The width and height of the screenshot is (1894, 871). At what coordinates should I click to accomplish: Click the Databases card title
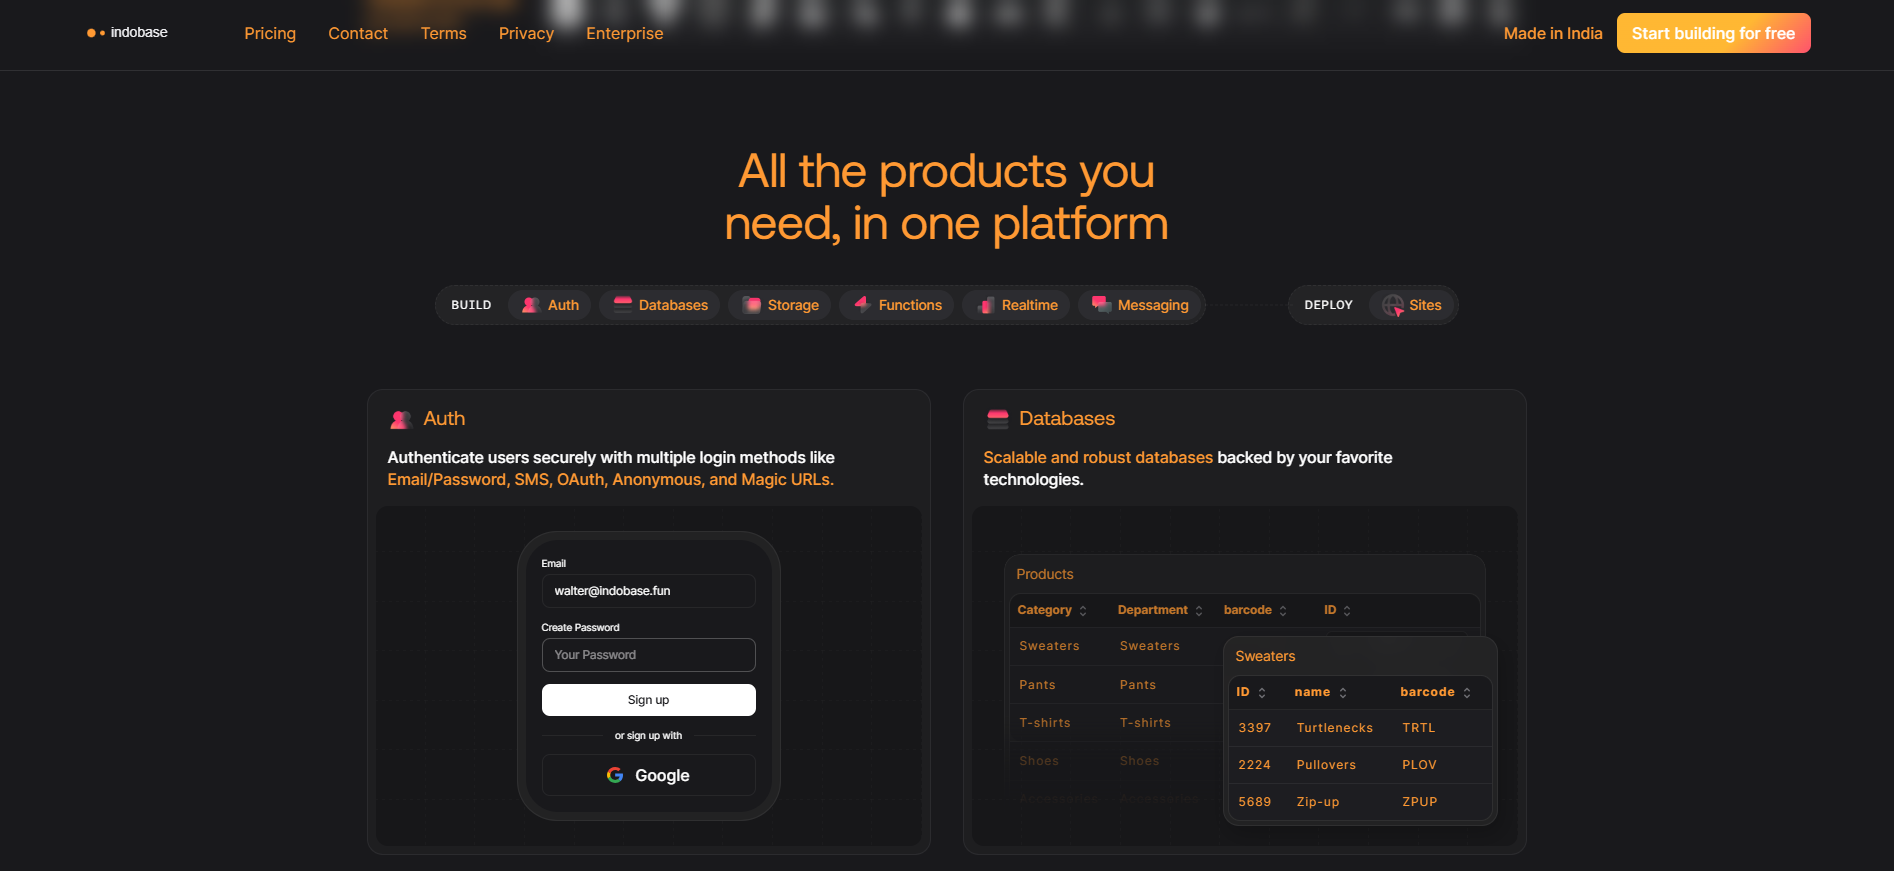point(1066,419)
